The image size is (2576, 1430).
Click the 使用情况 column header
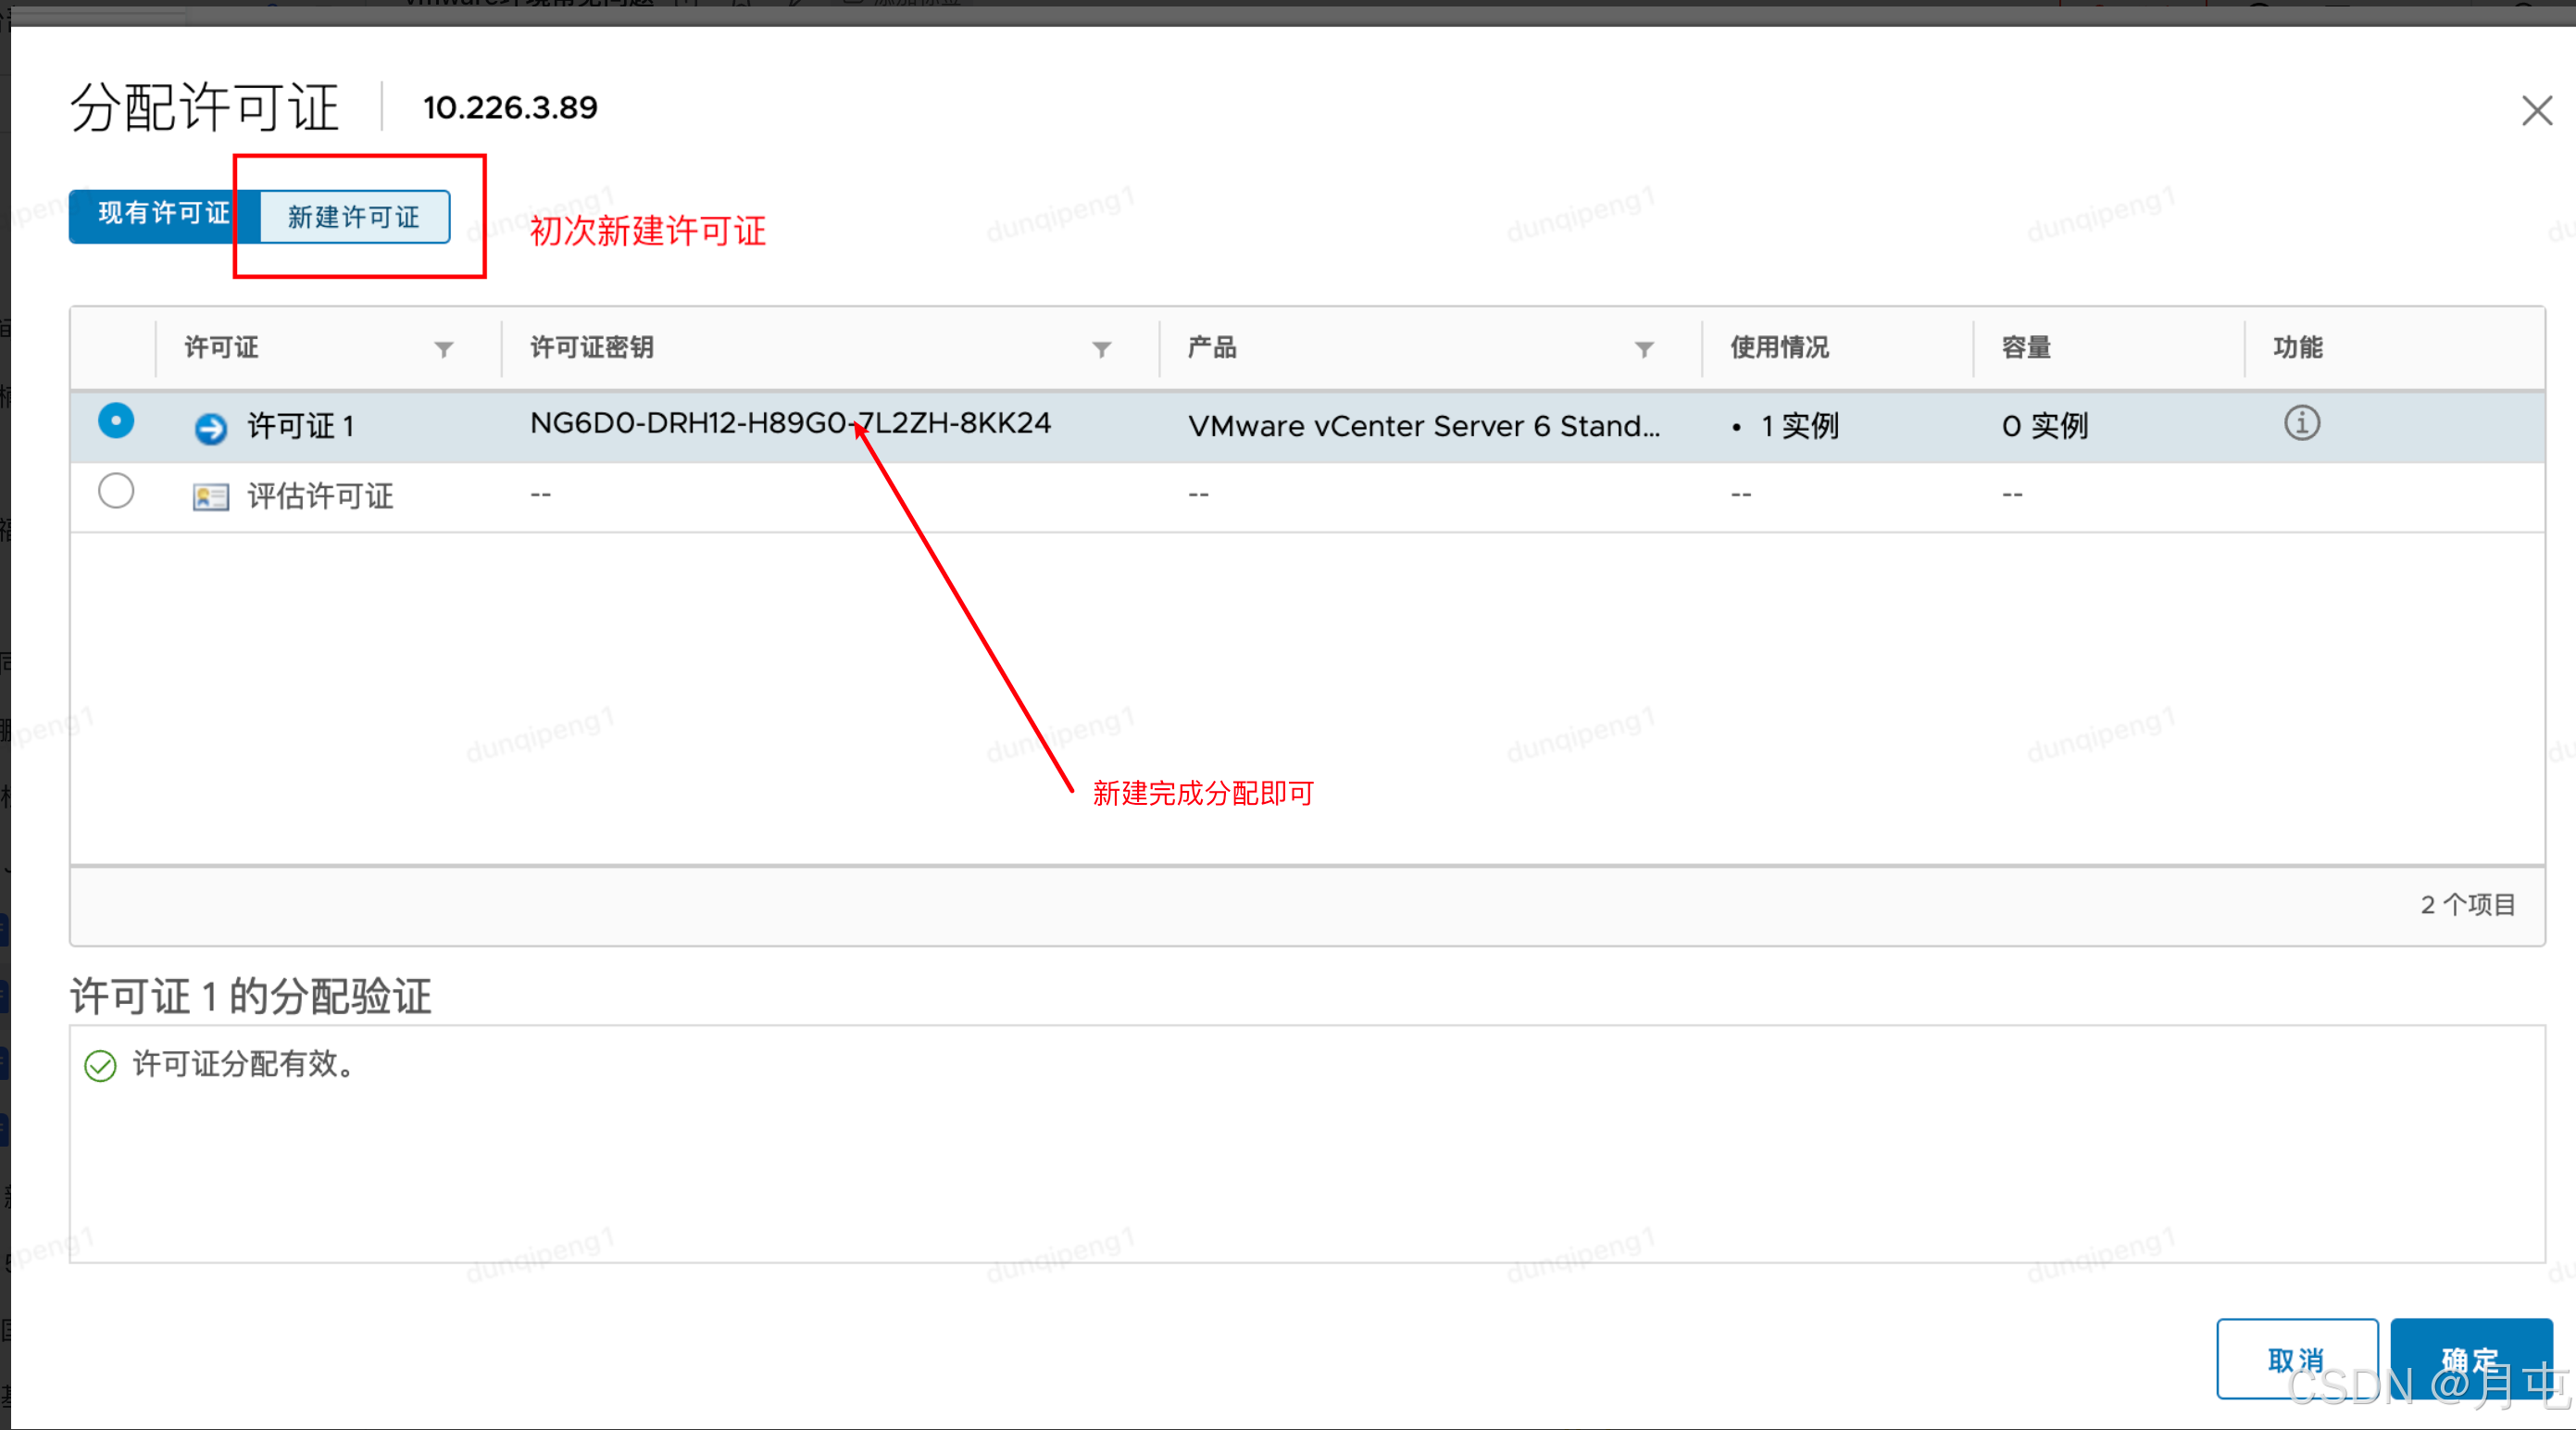[x=1779, y=348]
